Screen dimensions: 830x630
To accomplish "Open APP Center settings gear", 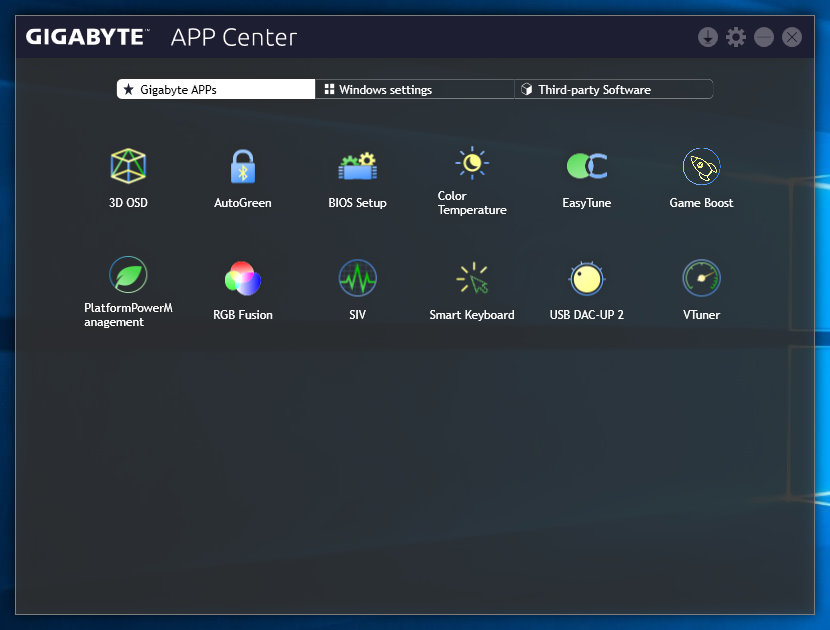I will (736, 37).
